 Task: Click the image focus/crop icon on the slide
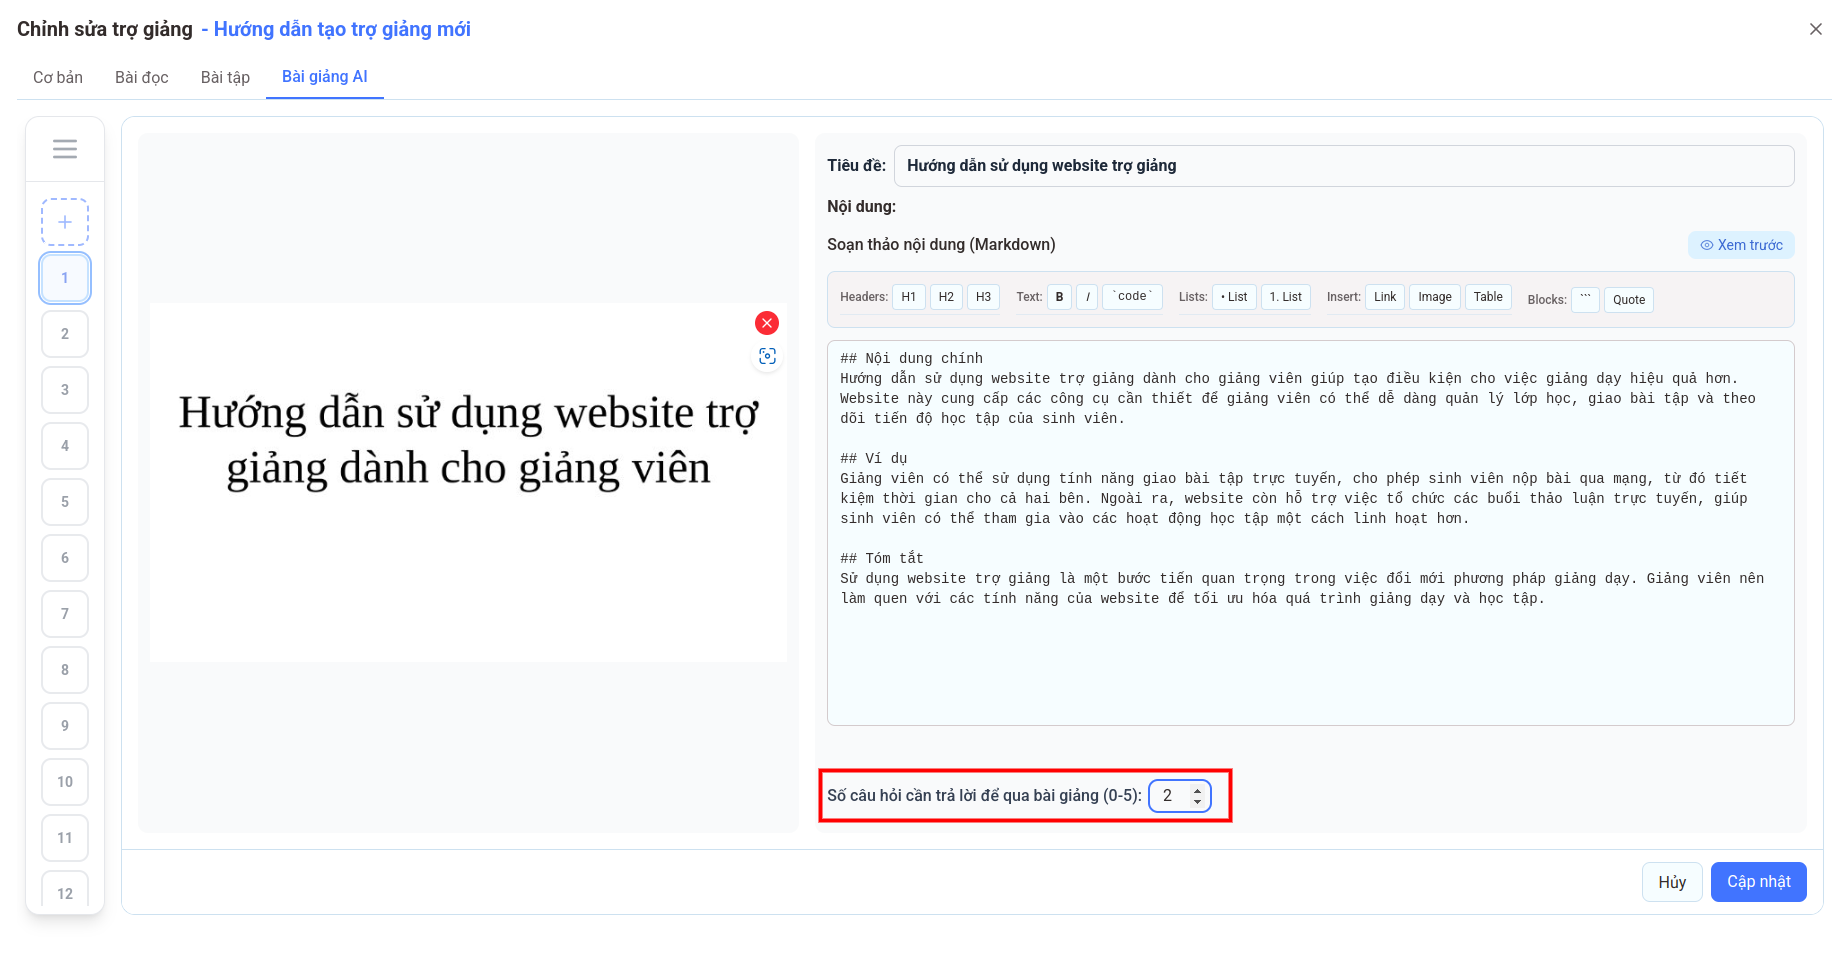click(x=766, y=356)
